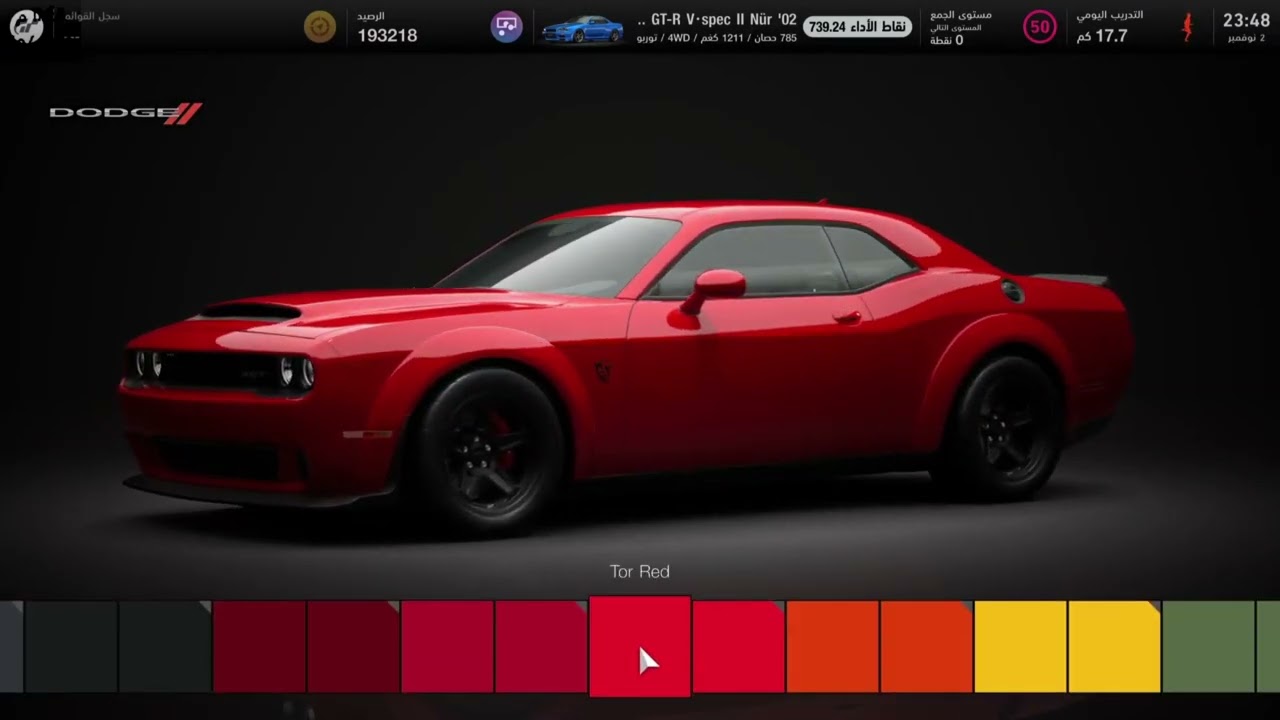Select the yellow swatch with corner mark
The width and height of the screenshot is (1280, 720).
pyautogui.click(x=1114, y=646)
